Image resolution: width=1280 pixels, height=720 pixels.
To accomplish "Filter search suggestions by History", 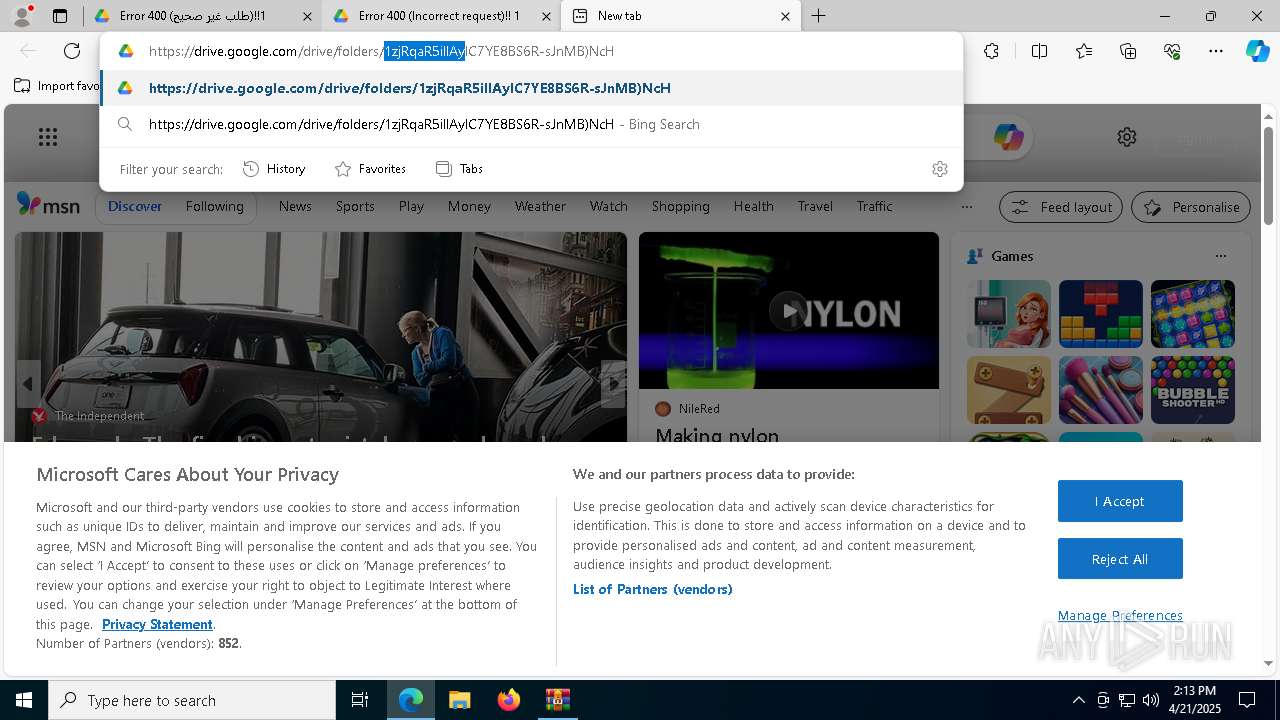I will (274, 169).
